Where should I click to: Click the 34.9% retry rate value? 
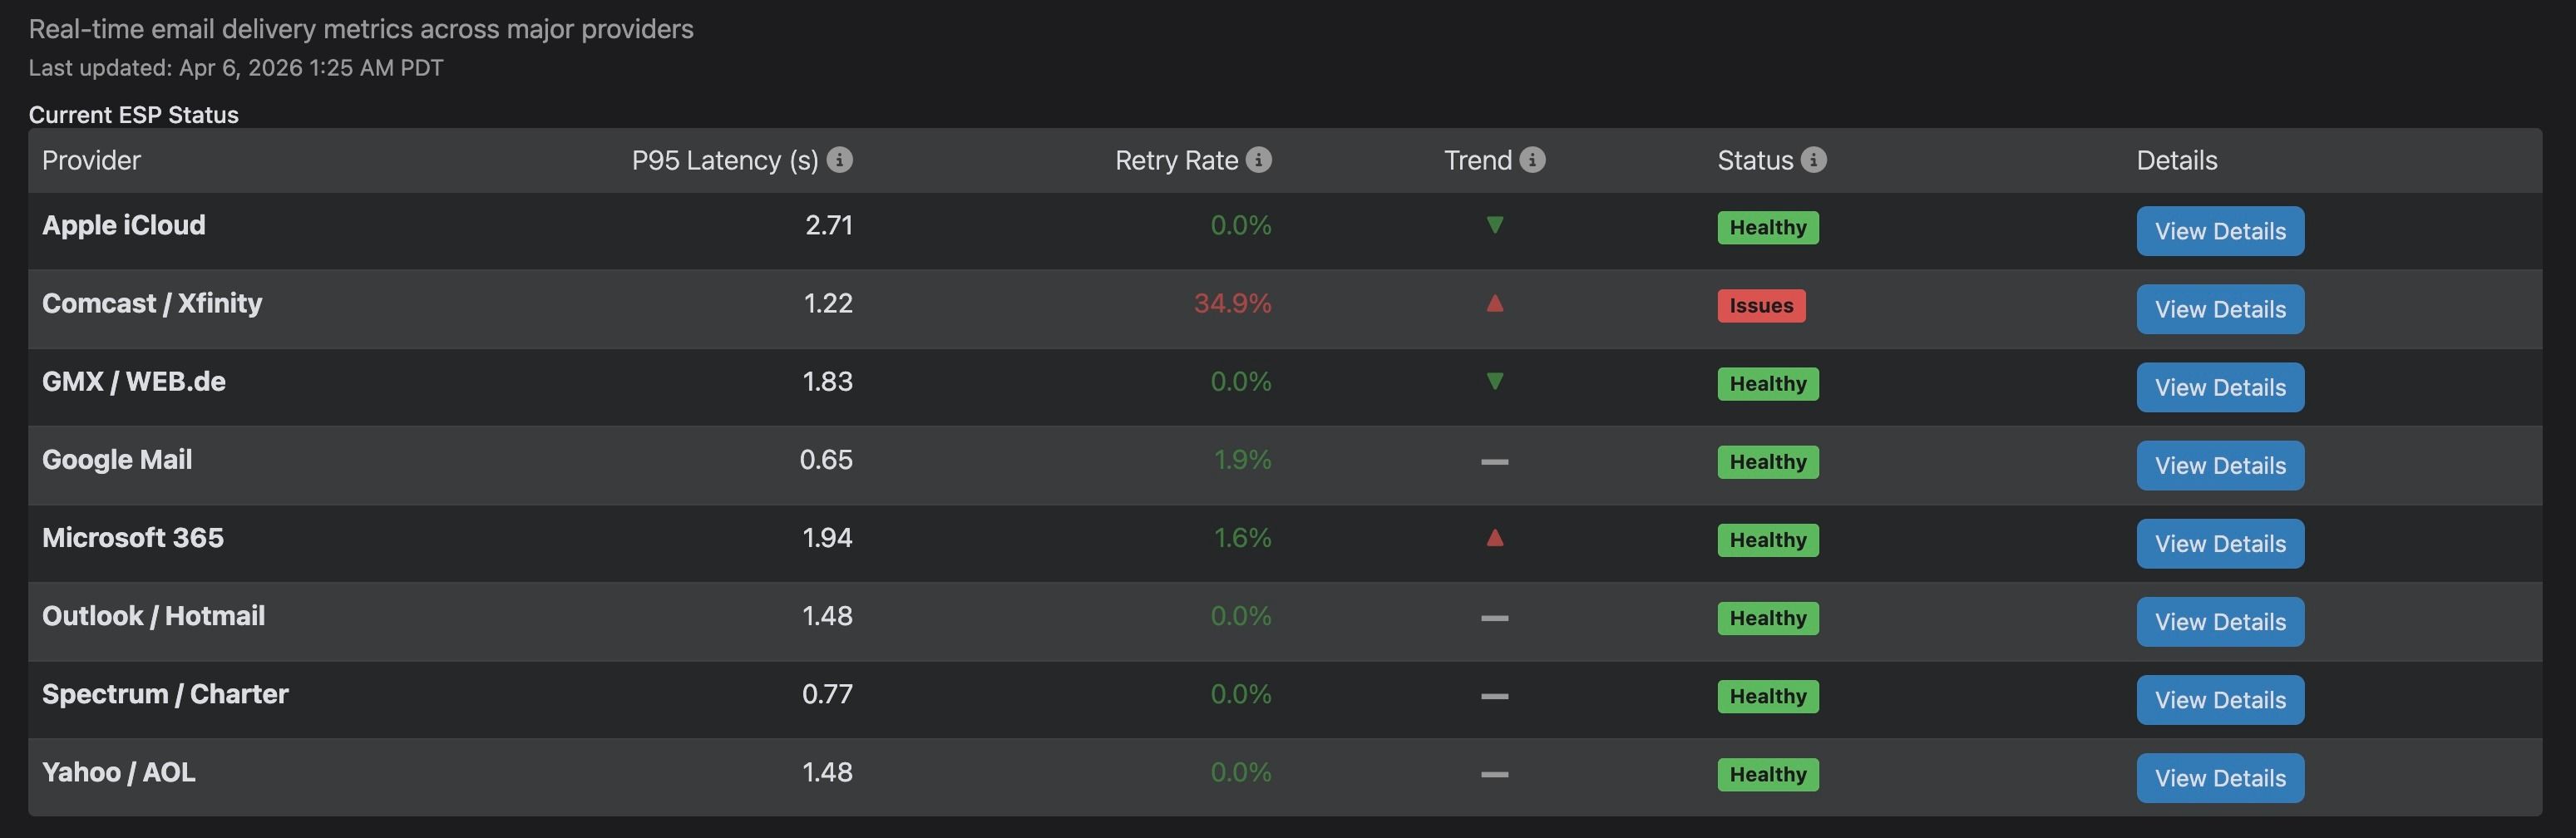click(x=1232, y=303)
